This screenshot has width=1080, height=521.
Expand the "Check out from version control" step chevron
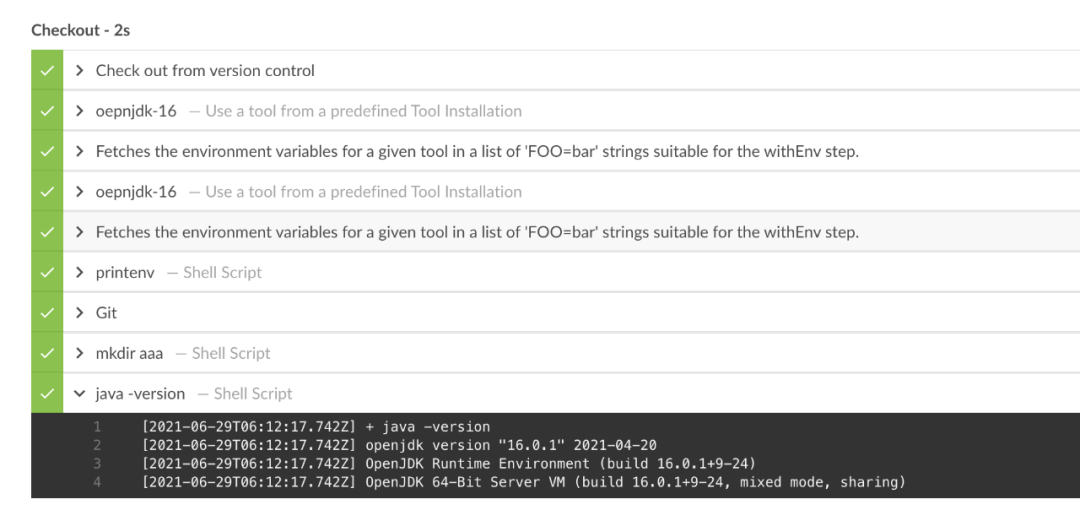point(80,71)
